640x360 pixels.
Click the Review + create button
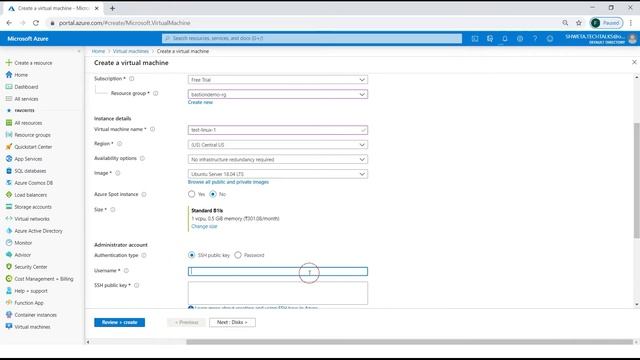click(x=119, y=322)
